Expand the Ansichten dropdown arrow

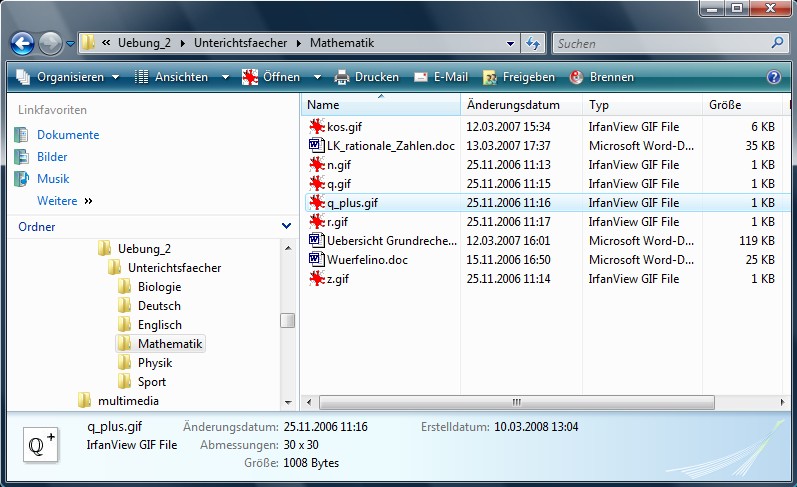[x=225, y=77]
